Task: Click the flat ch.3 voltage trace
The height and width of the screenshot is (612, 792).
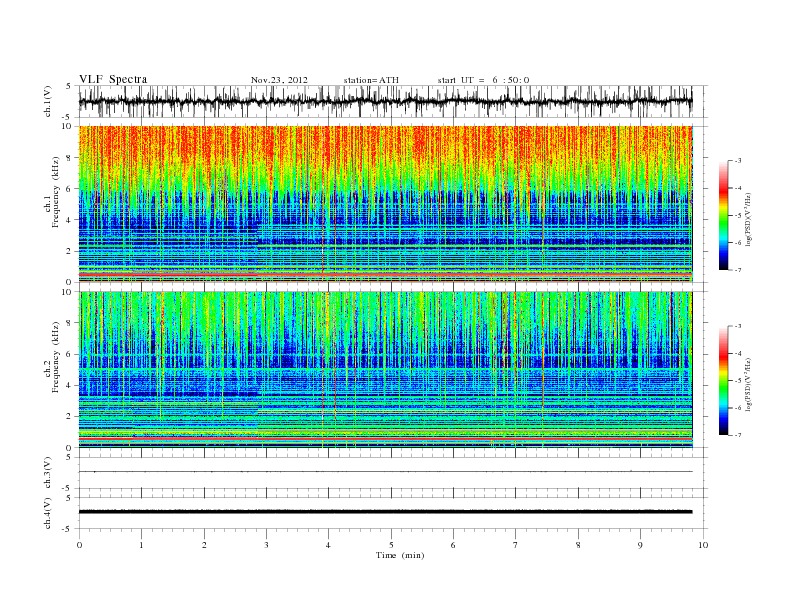Action: [x=385, y=472]
